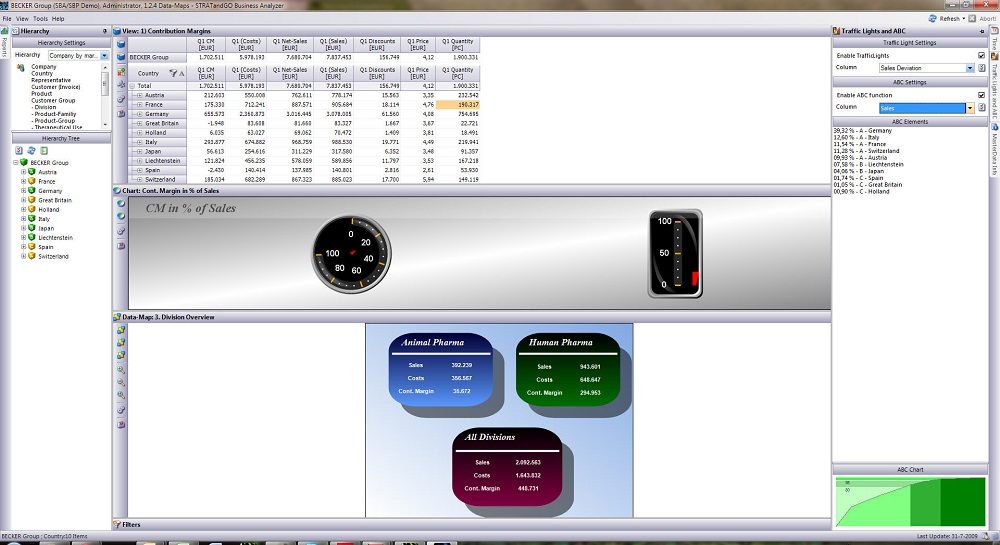The image size is (1000, 545).
Task: Uncheck the Enable ABC function checkbox
Action: (981, 94)
